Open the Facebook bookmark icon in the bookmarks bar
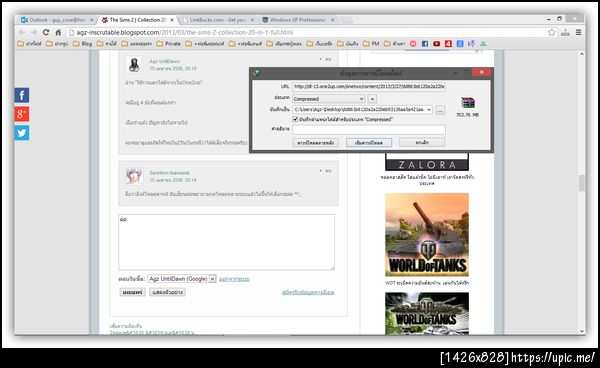Screen dimensions: 600x368 (425, 44)
